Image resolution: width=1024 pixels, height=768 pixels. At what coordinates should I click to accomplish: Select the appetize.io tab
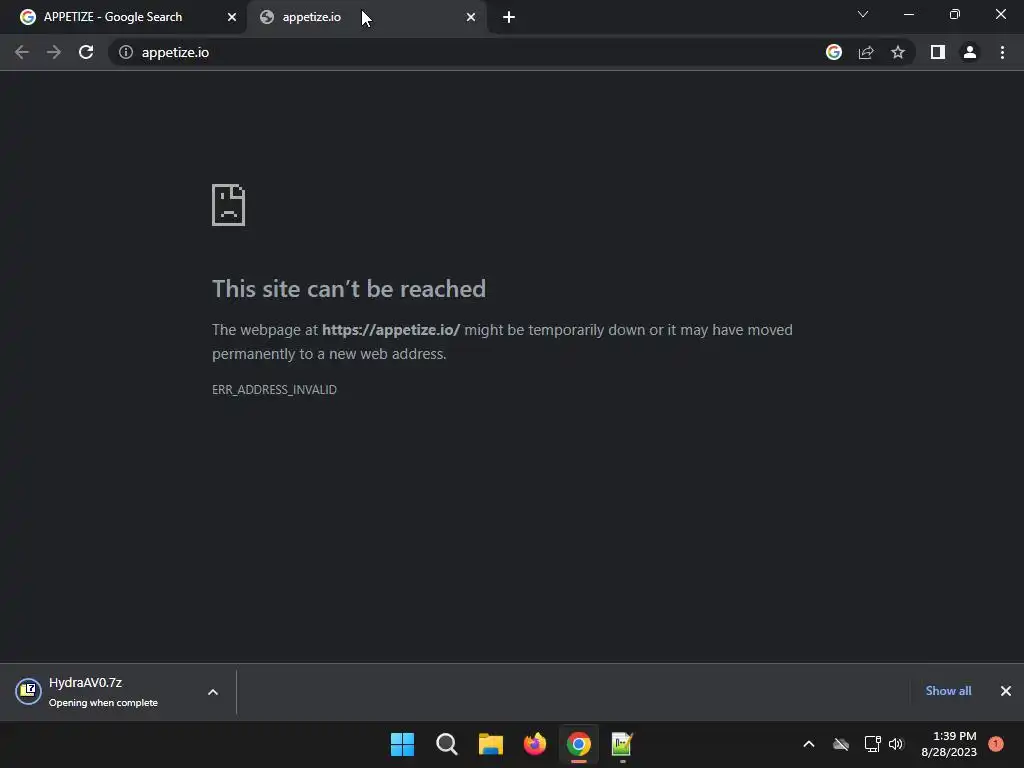(x=366, y=17)
